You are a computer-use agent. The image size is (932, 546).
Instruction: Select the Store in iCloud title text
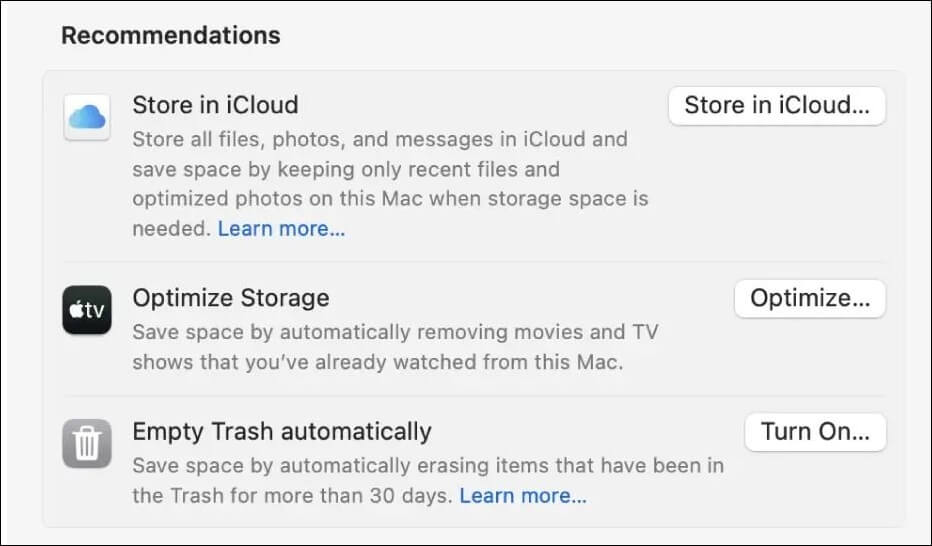[x=215, y=105]
